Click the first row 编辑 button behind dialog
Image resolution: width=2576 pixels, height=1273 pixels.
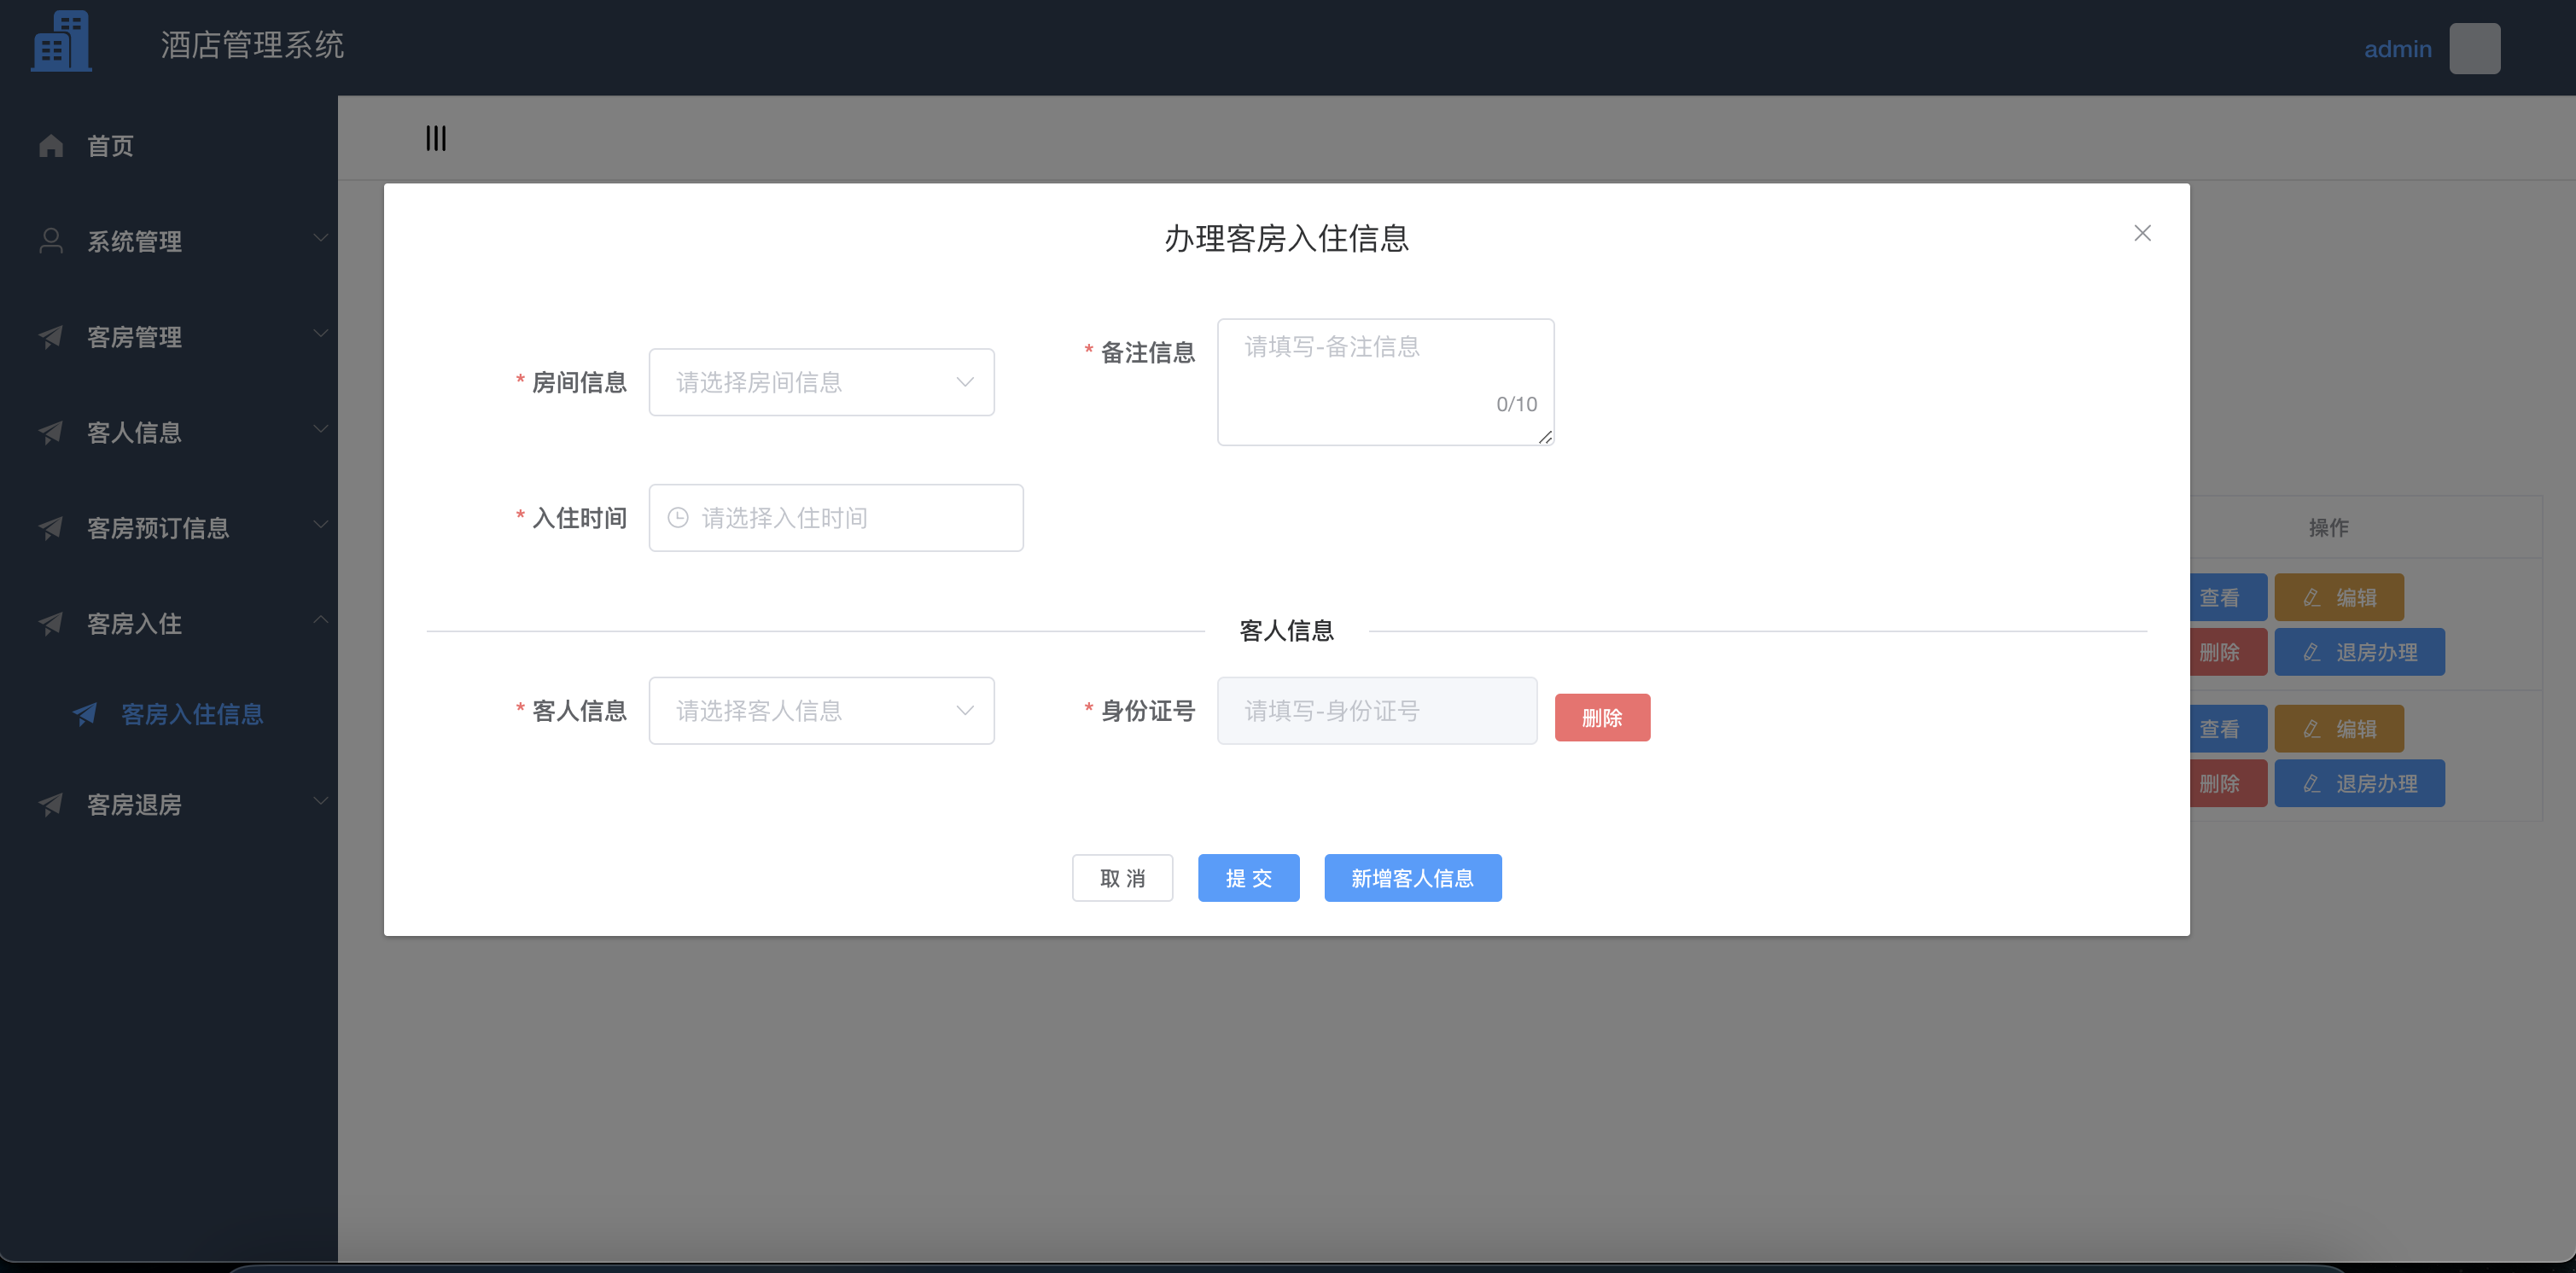click(2339, 597)
